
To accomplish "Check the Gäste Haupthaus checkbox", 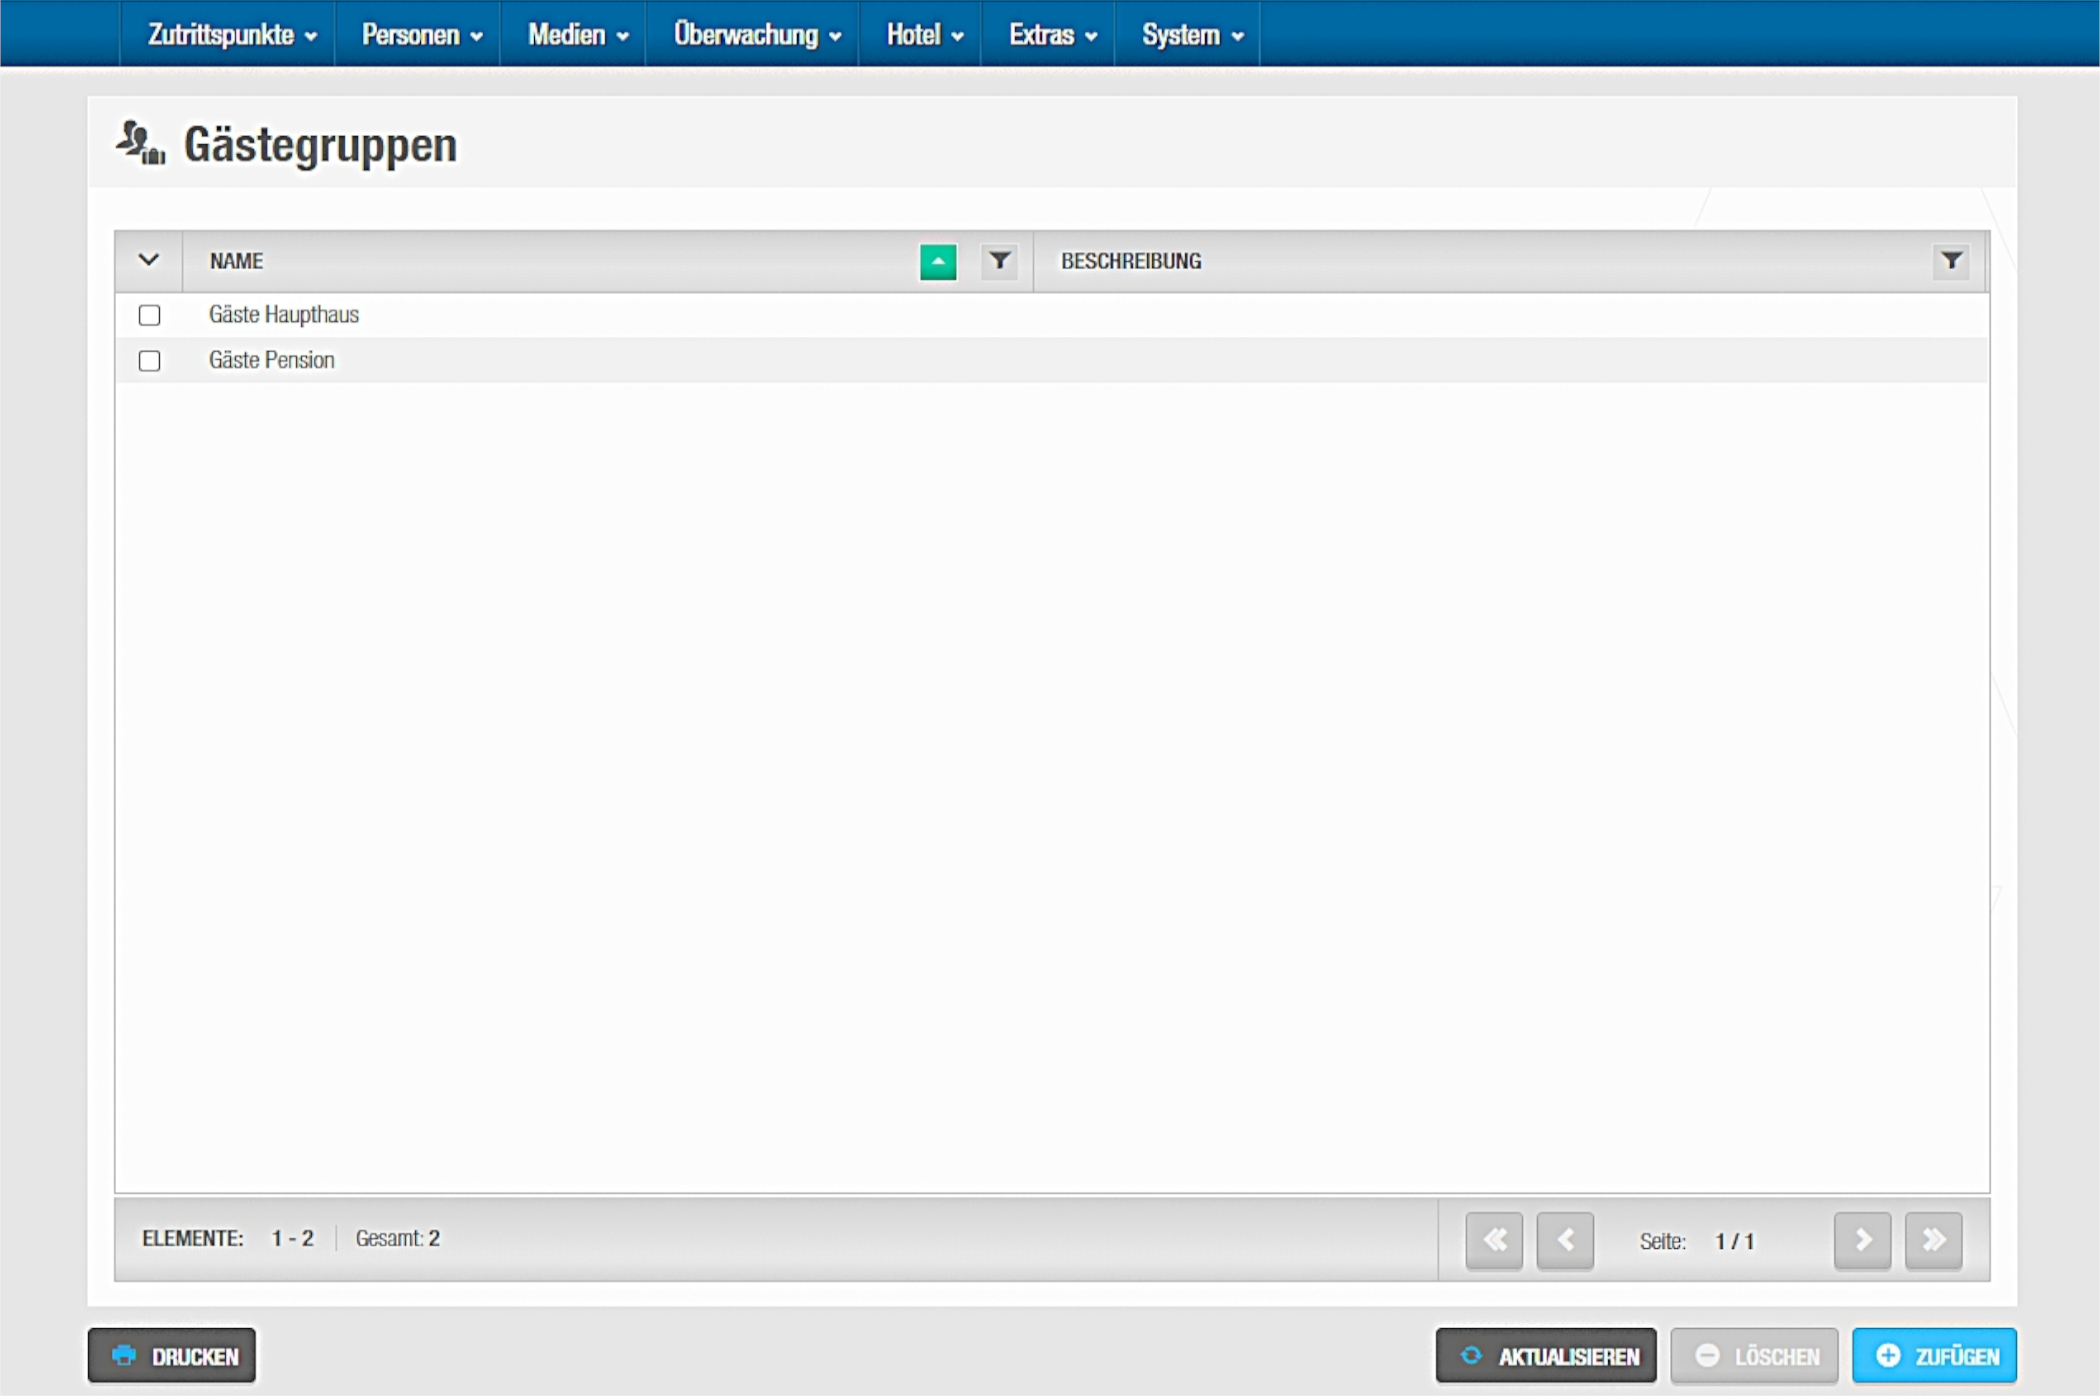I will [150, 316].
